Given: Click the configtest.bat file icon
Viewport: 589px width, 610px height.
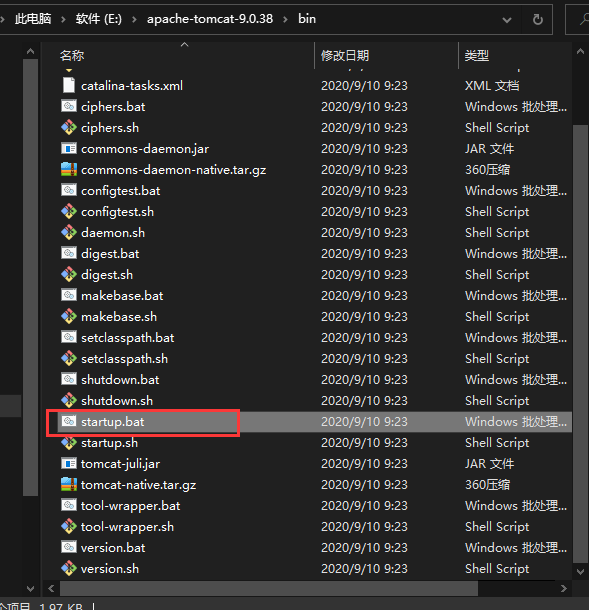Looking at the screenshot, I should point(69,190).
